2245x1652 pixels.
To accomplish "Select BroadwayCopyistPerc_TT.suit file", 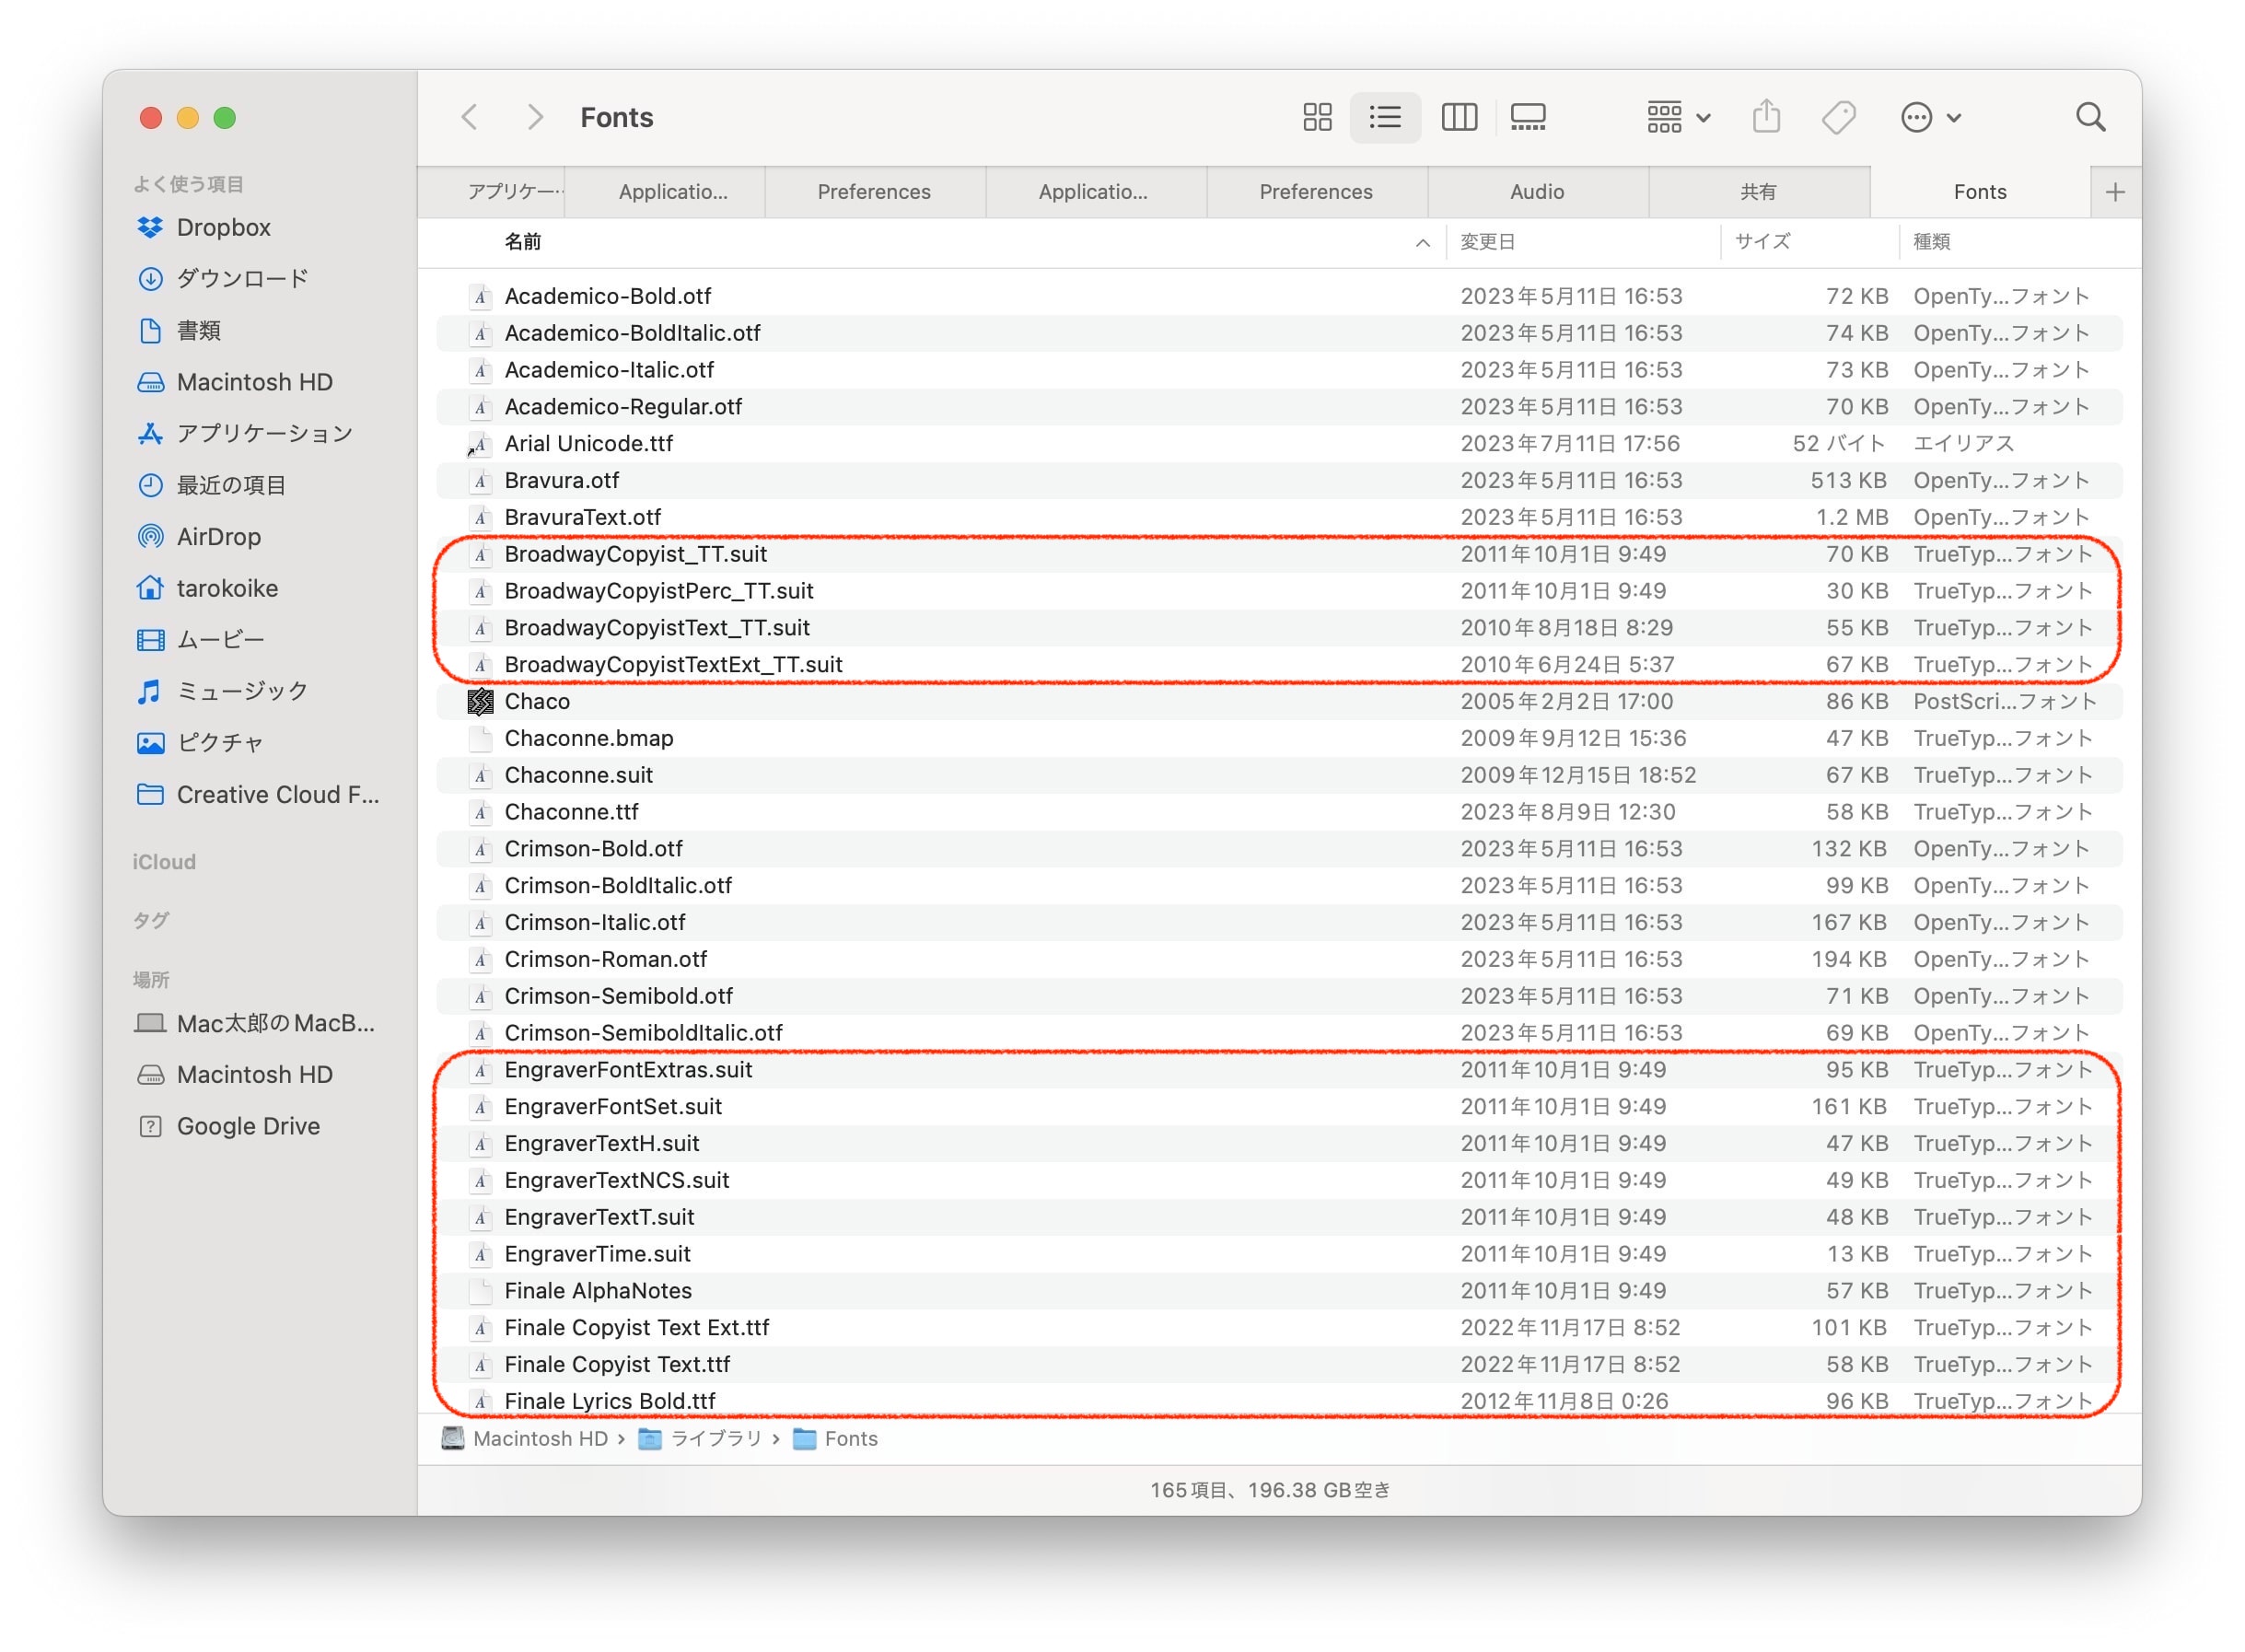I will (x=1279, y=592).
